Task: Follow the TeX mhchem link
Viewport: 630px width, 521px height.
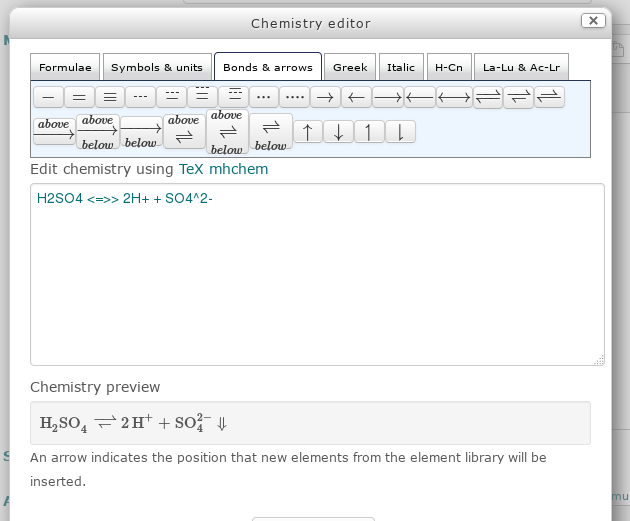Action: [x=223, y=169]
